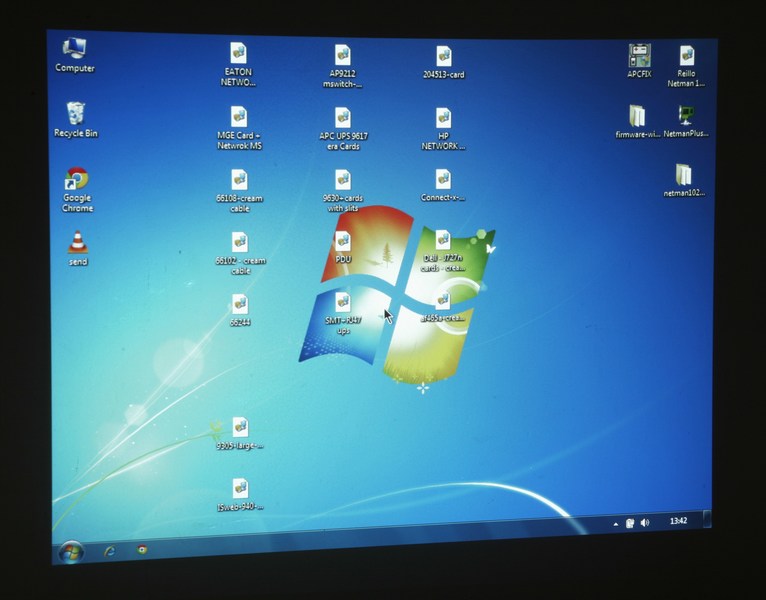Select the 66108-cream cable file
Viewport: 766px width, 600px height.
(239, 191)
